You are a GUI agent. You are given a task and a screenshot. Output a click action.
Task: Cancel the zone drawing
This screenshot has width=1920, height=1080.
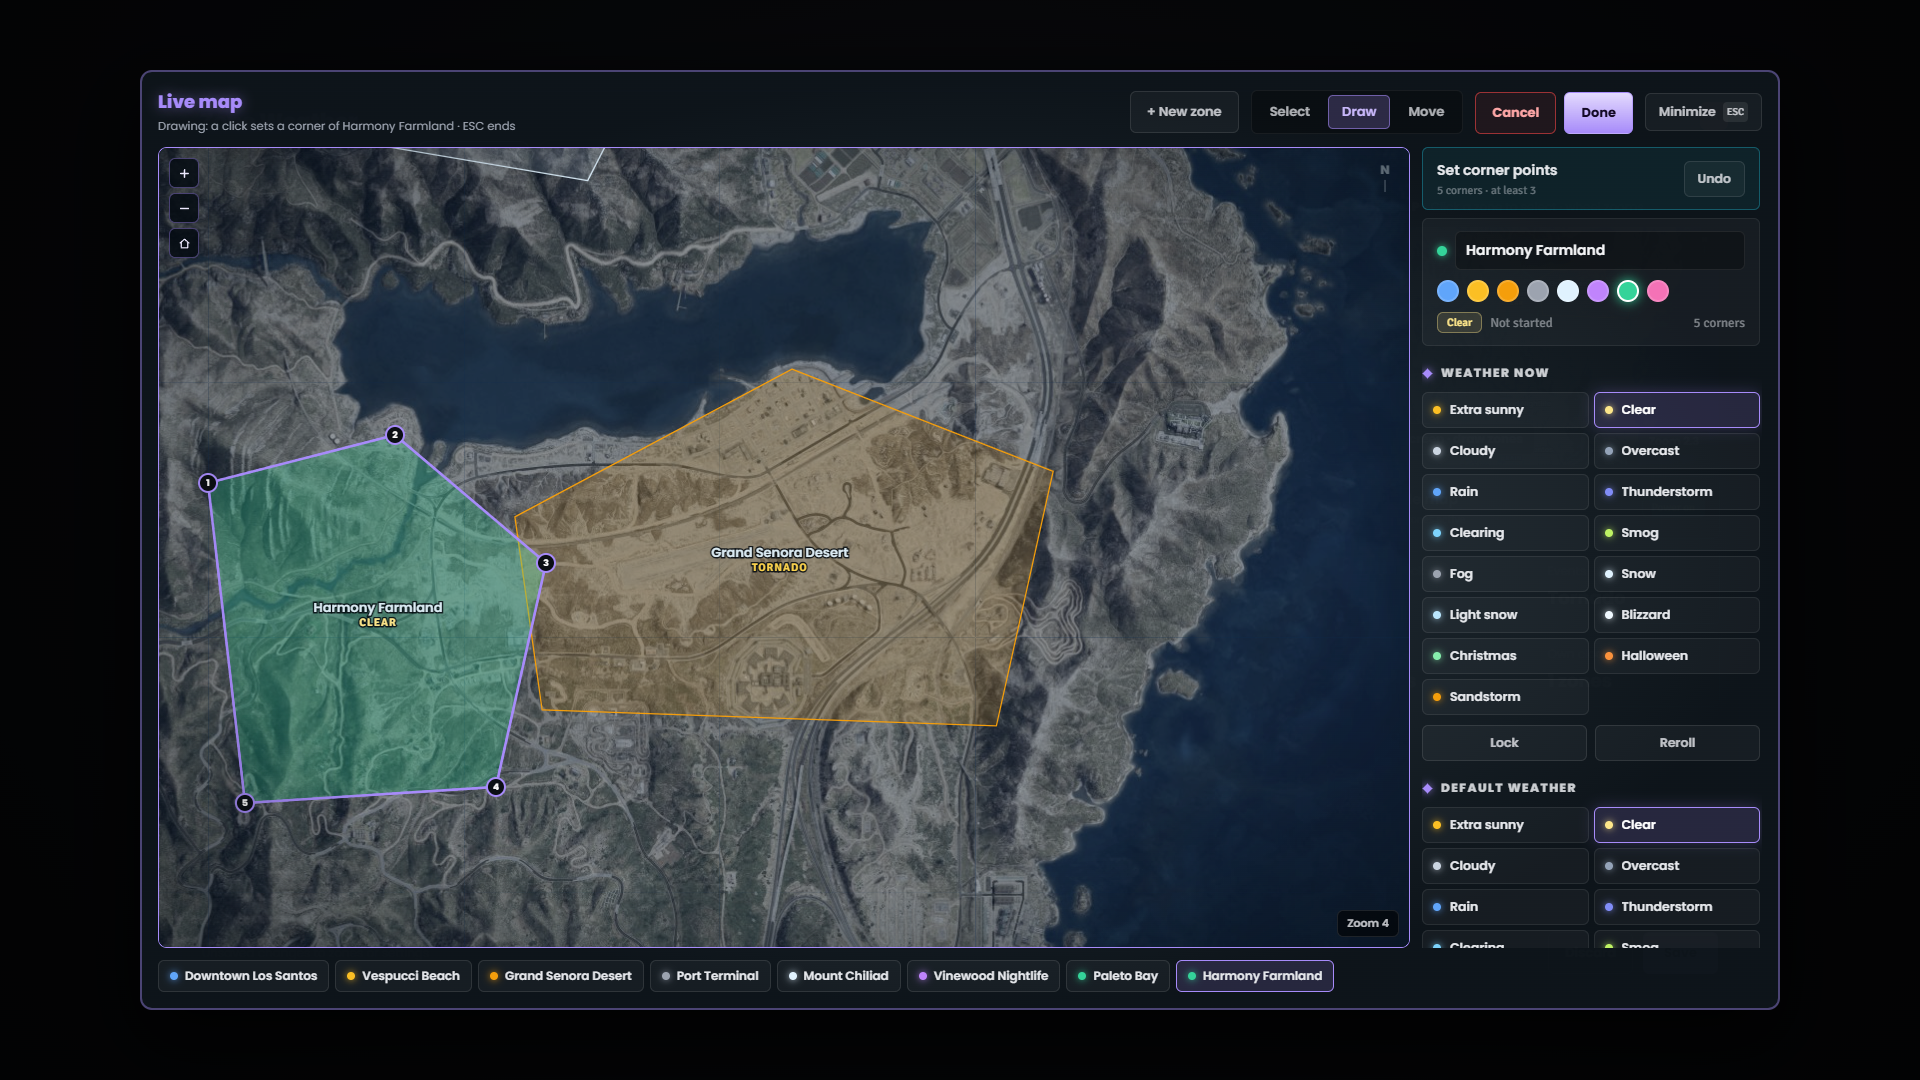tap(1515, 113)
